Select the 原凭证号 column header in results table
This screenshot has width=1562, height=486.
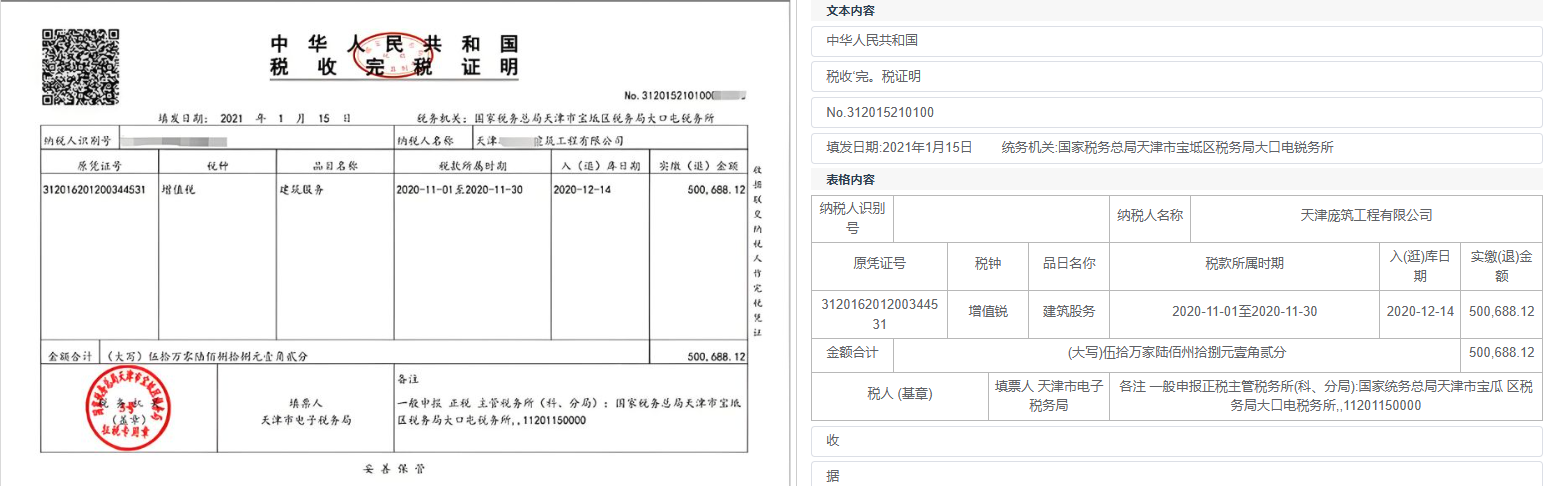tap(879, 264)
